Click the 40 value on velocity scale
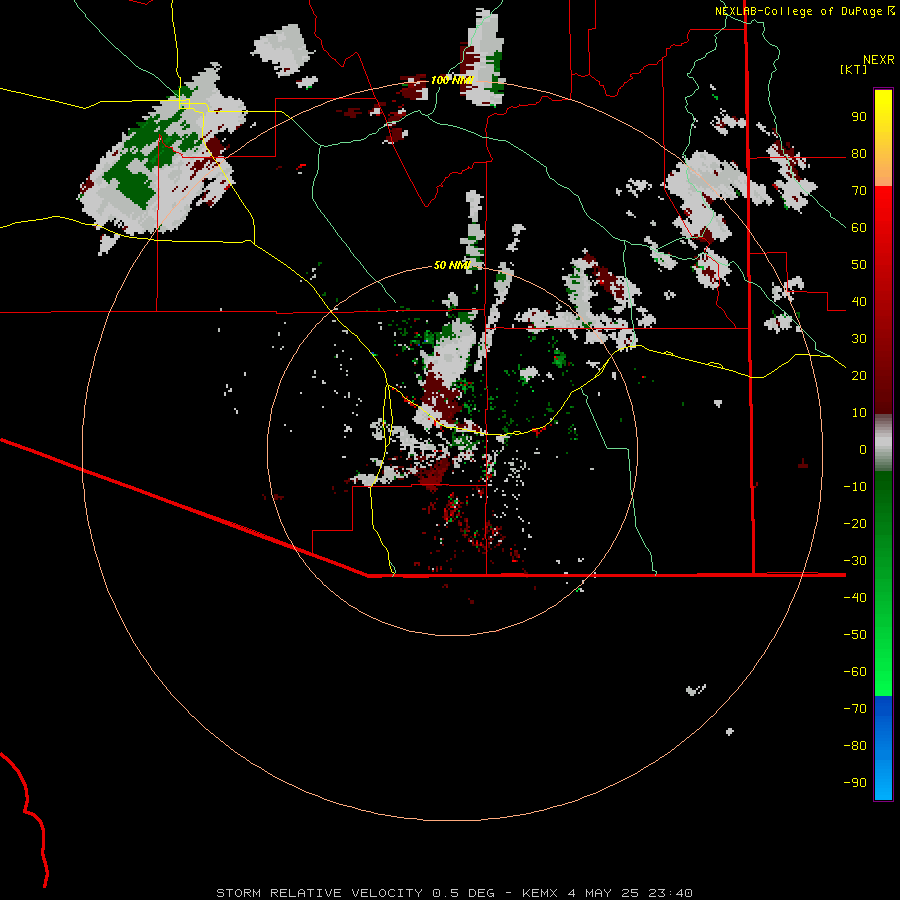This screenshot has width=900, height=900. (859, 301)
